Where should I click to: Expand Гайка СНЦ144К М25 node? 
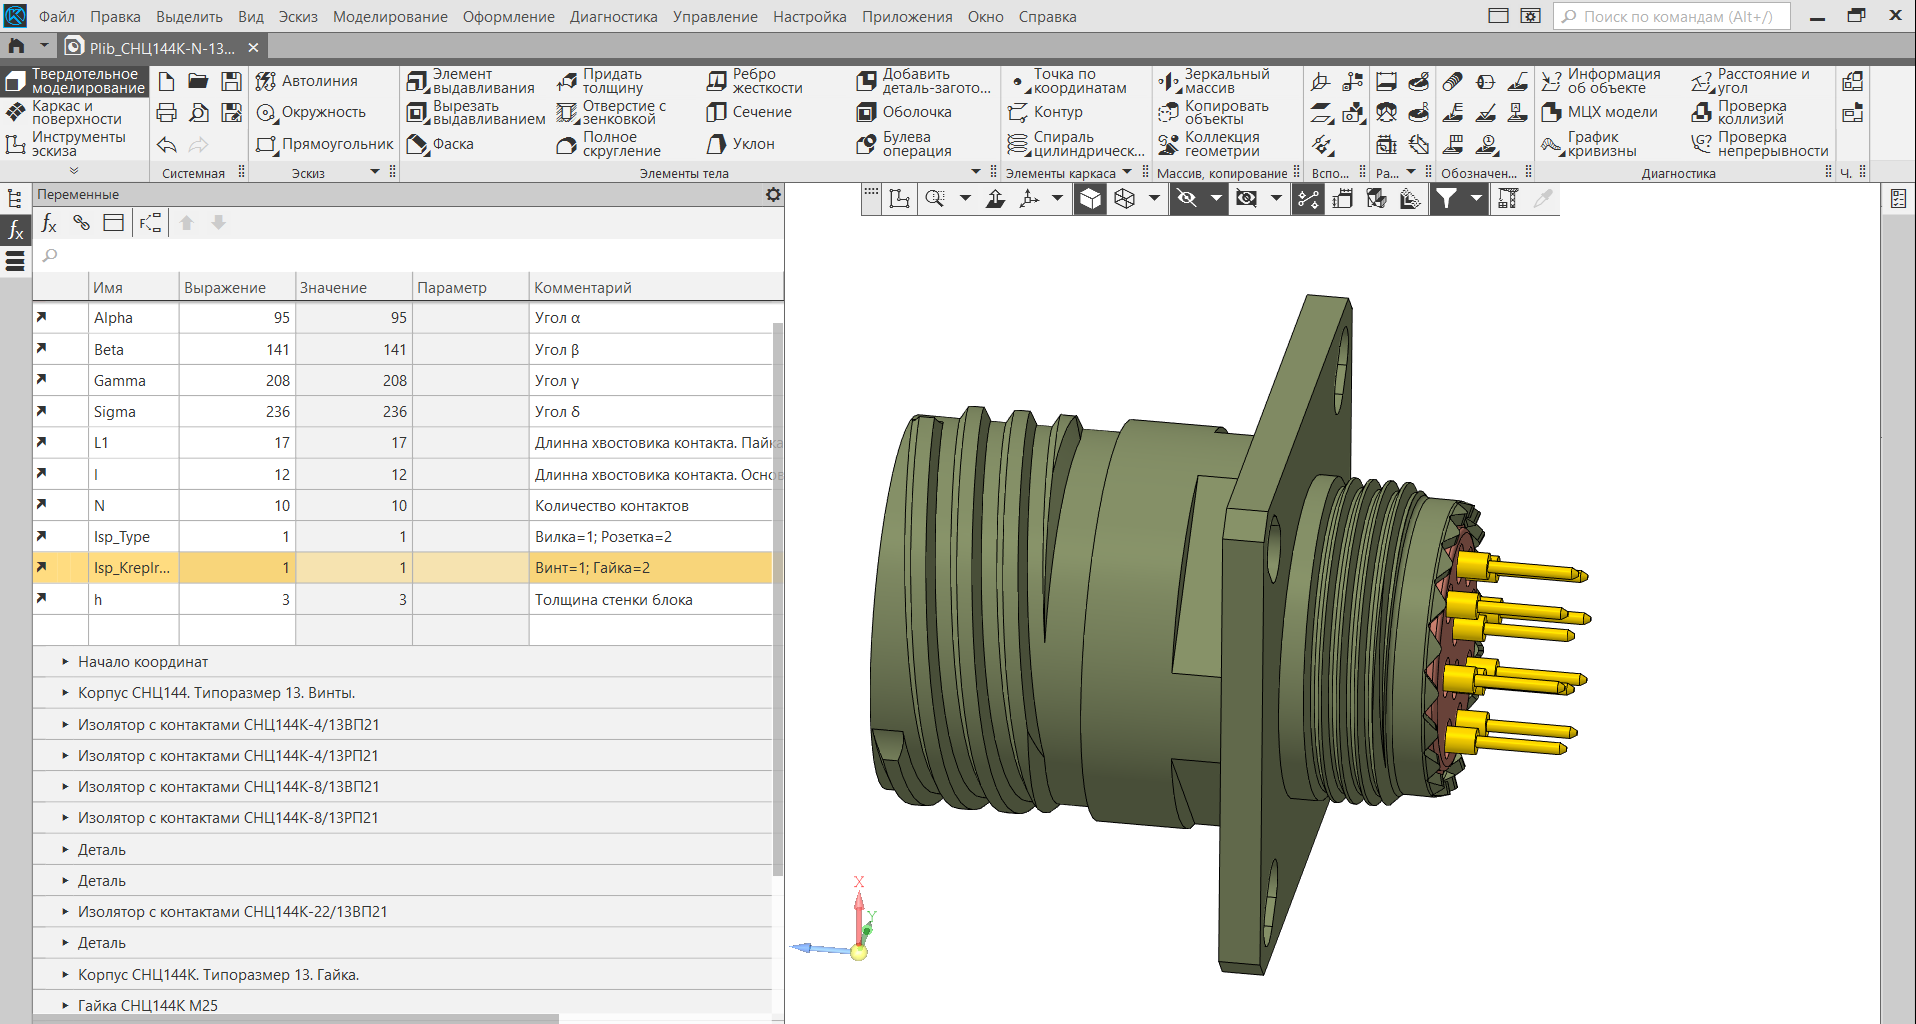pos(65,1006)
